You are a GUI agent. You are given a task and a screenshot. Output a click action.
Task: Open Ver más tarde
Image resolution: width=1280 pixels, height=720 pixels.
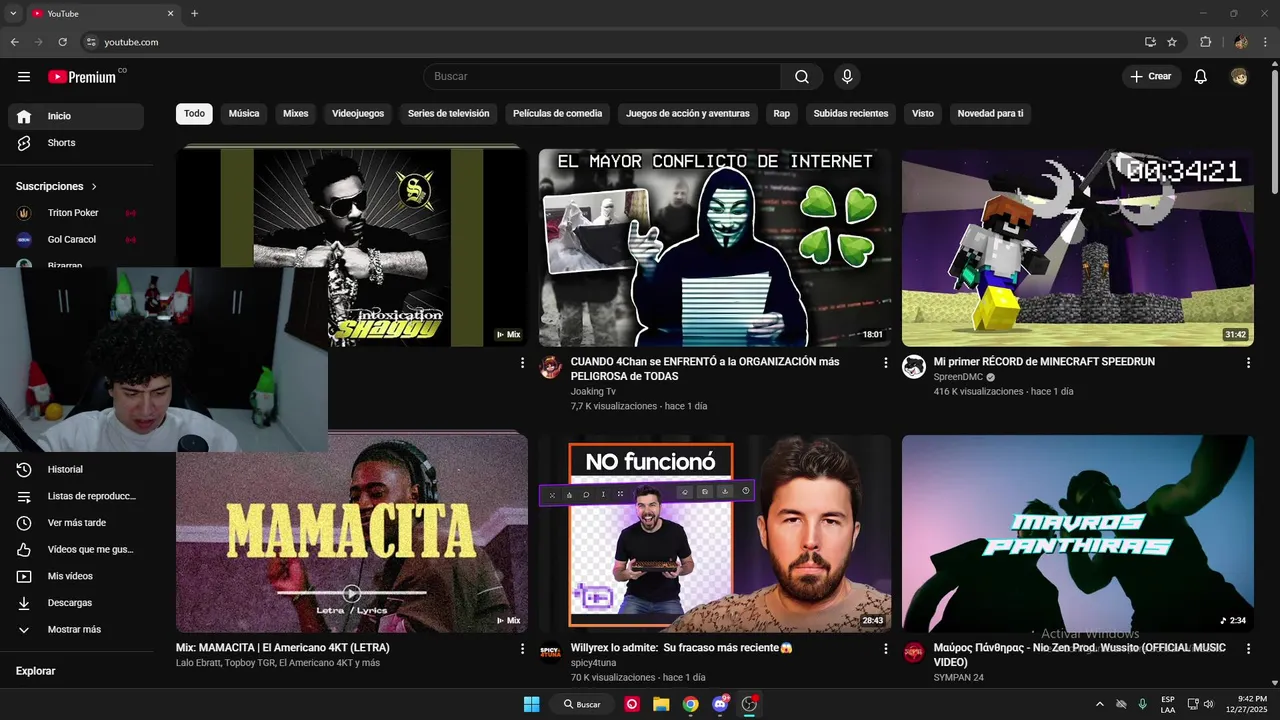(x=76, y=523)
